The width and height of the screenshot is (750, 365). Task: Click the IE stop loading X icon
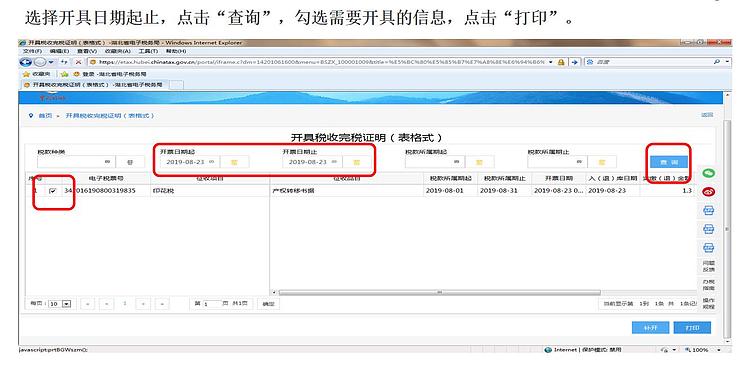click(78, 62)
